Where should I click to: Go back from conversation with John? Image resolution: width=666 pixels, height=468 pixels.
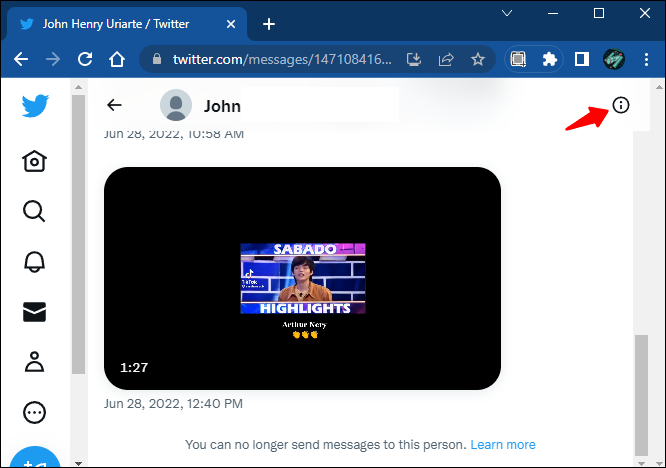pyautogui.click(x=114, y=105)
